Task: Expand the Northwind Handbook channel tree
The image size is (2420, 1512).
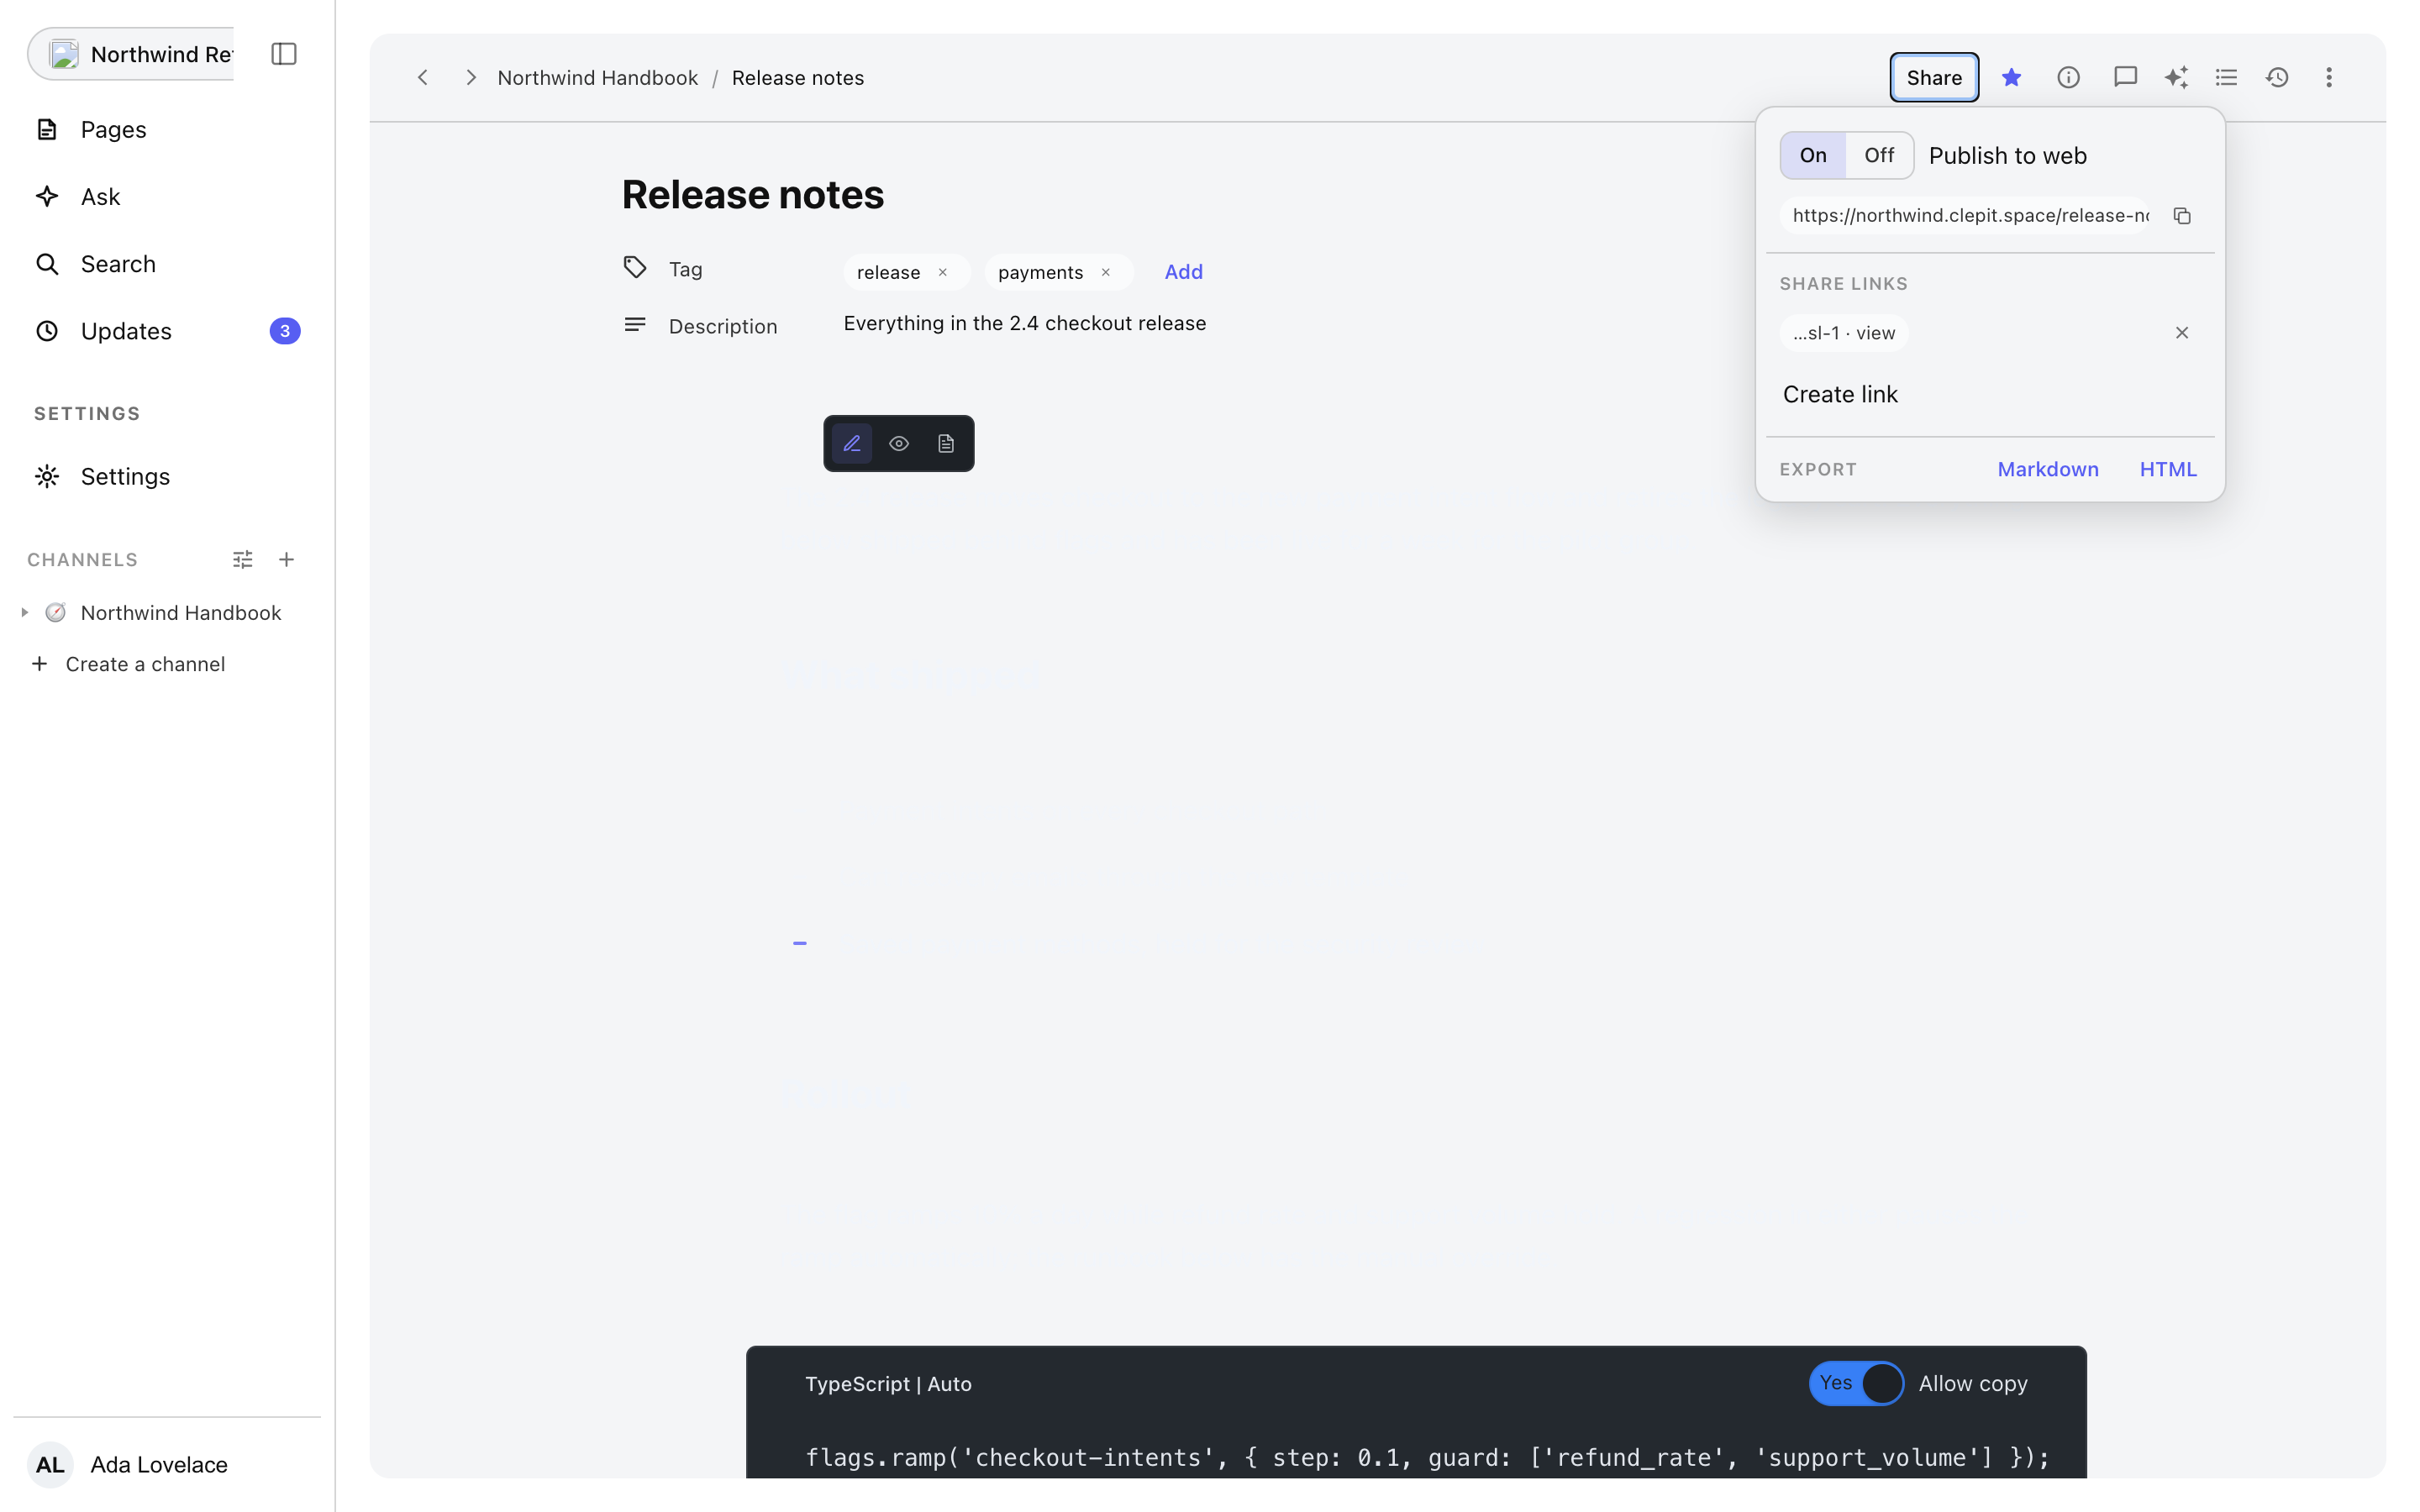Action: click(25, 612)
